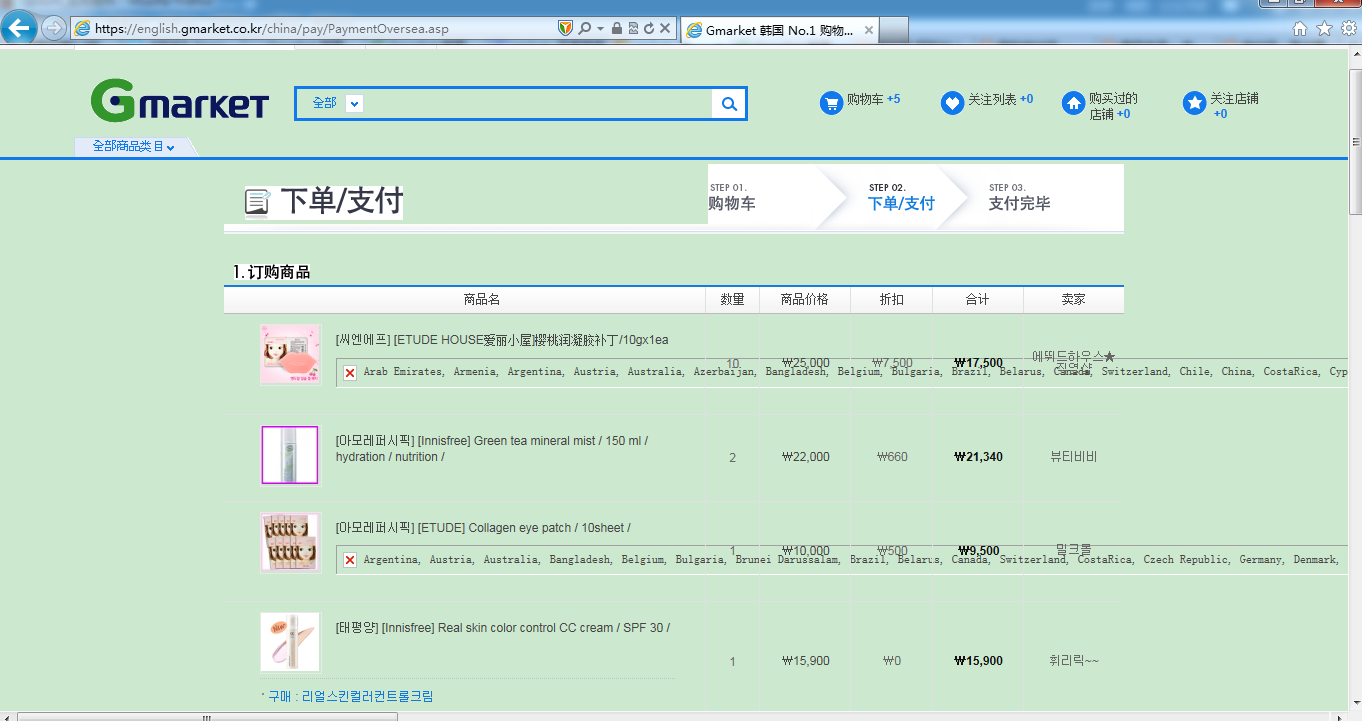This screenshot has height=721, width=1362.
Task: Click the address bar search magnifier icon
Action: tap(585, 28)
